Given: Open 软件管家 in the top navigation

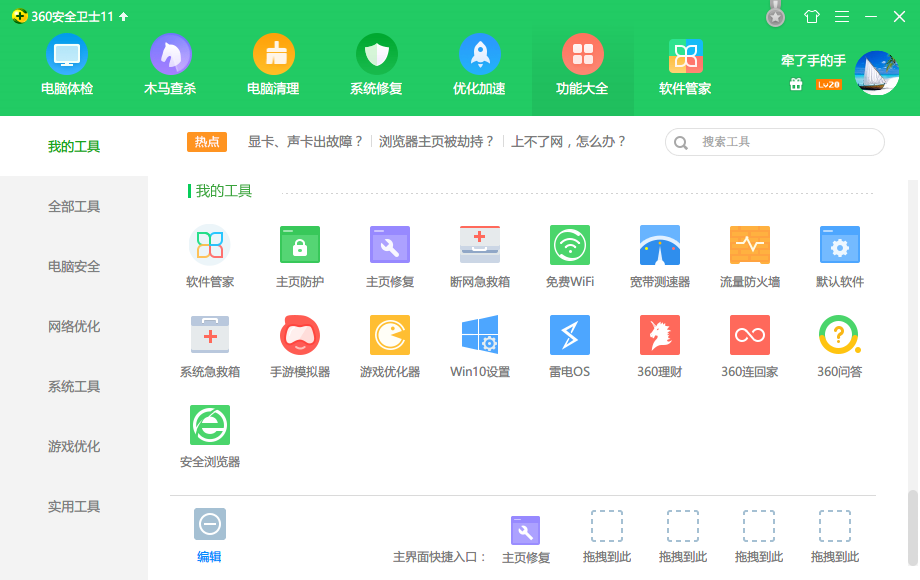Looking at the screenshot, I should click(685, 65).
